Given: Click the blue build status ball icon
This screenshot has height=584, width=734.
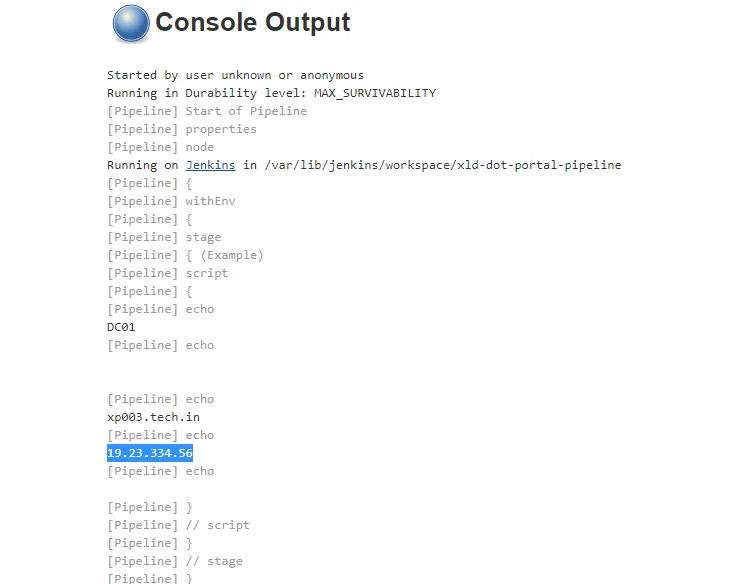Looking at the screenshot, I should point(131,23).
